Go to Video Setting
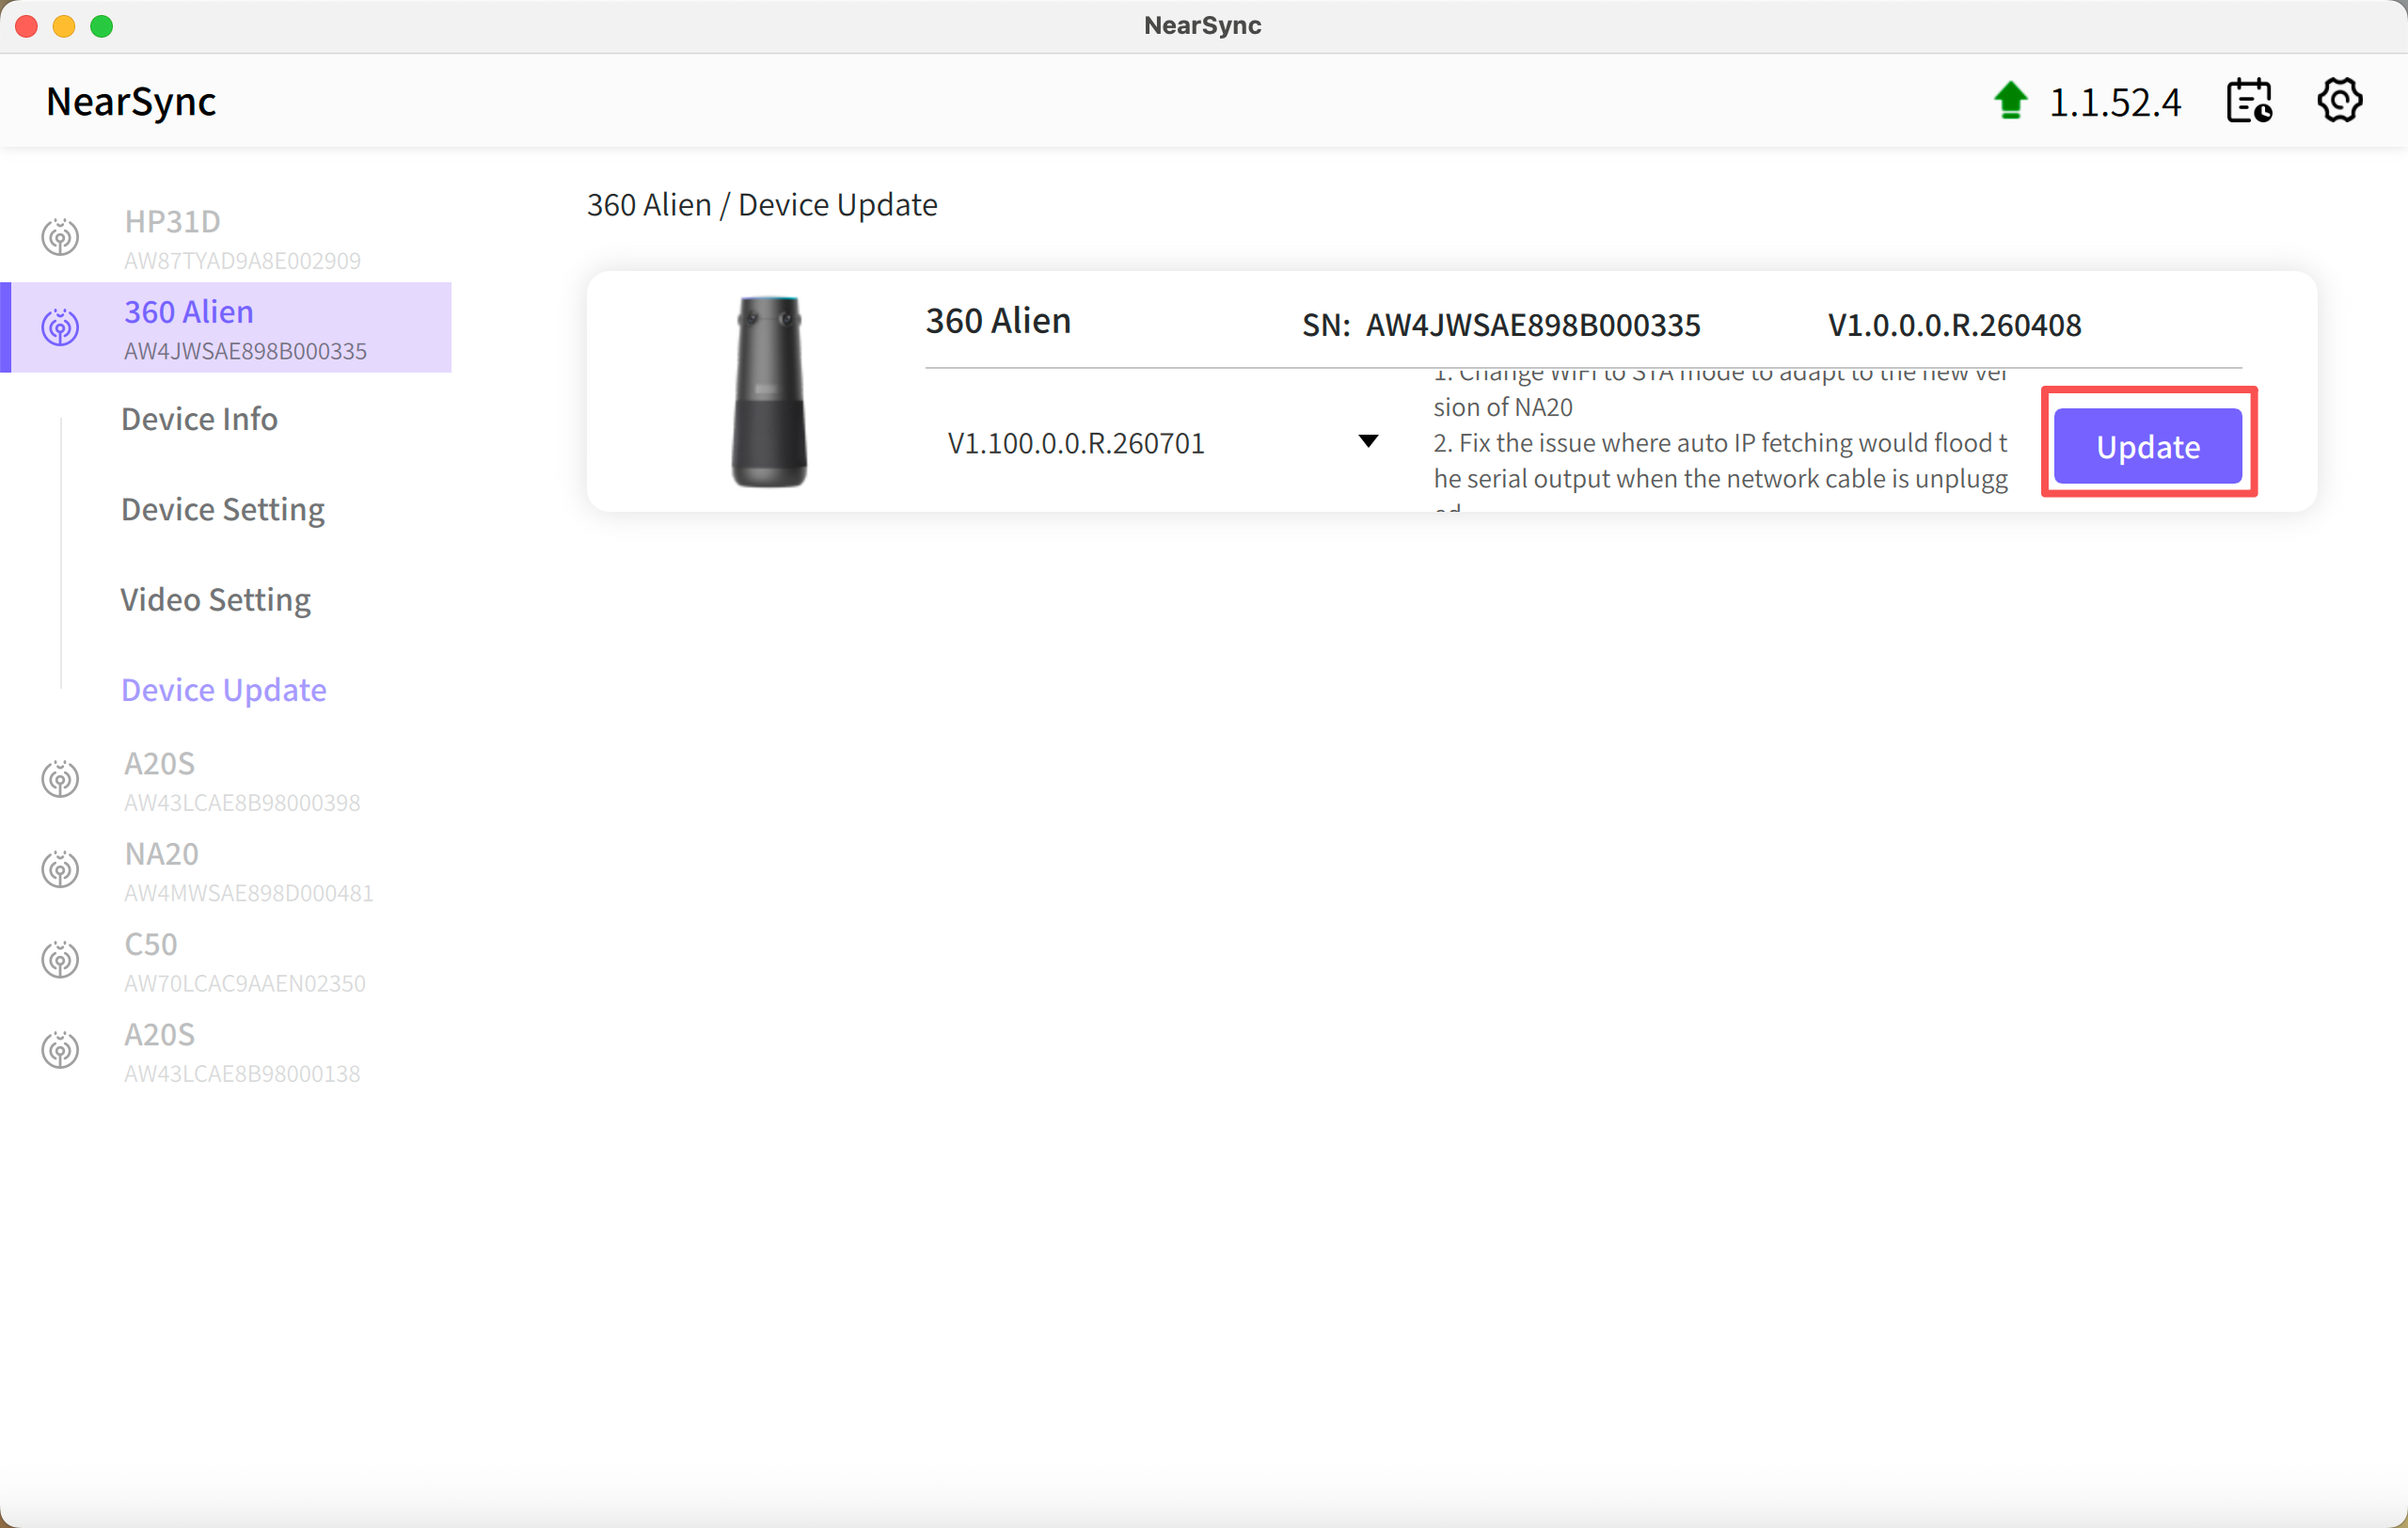 click(216, 599)
